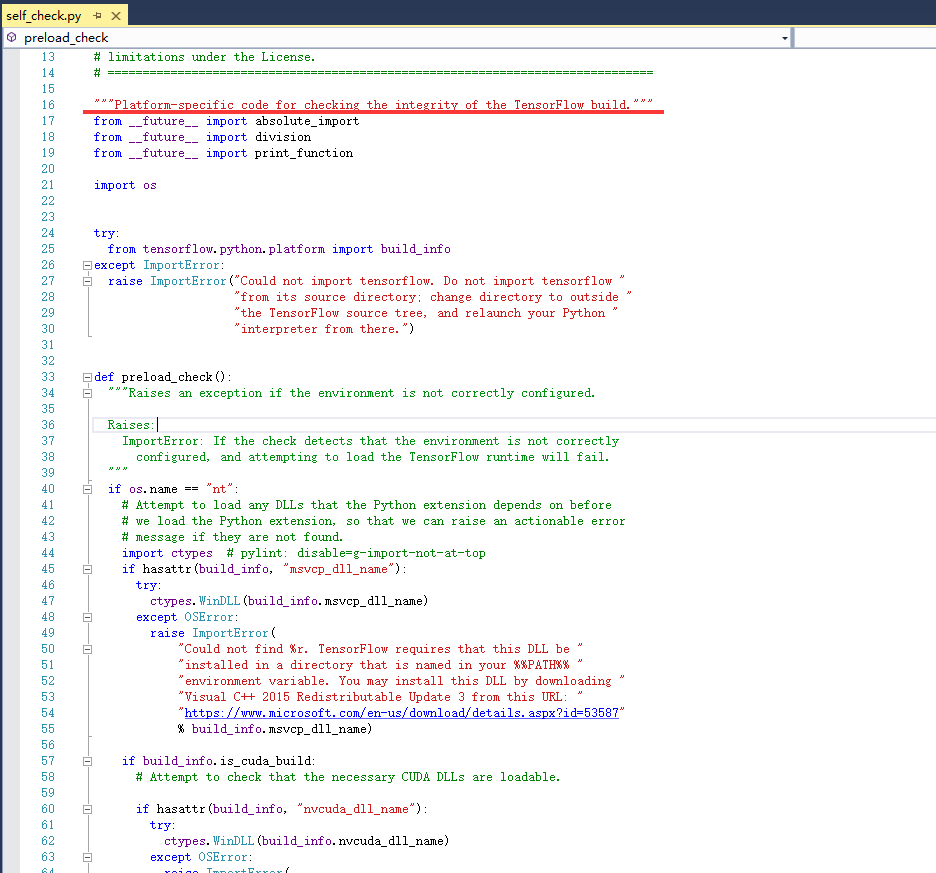The height and width of the screenshot is (873, 936).
Task: Collapse the docstring on line 34
Action: tap(88, 393)
